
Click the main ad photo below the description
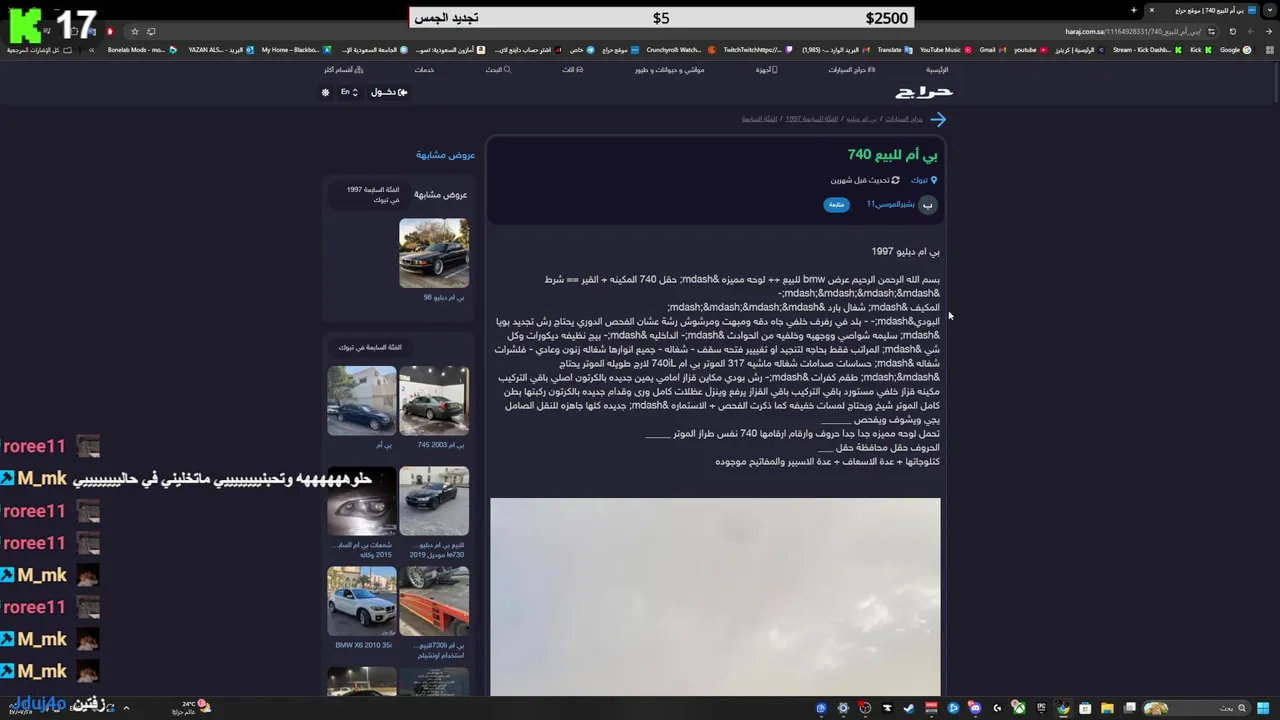715,596
